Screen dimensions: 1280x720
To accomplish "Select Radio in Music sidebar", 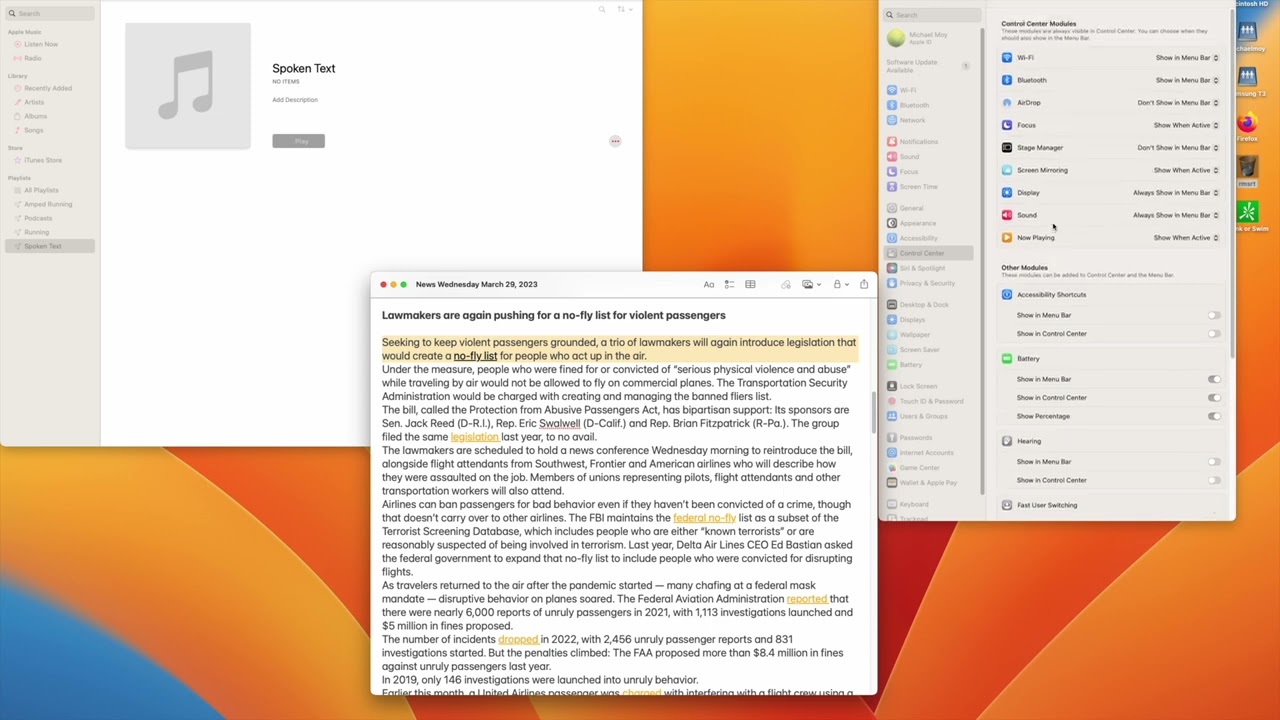I will click(x=50, y=58).
